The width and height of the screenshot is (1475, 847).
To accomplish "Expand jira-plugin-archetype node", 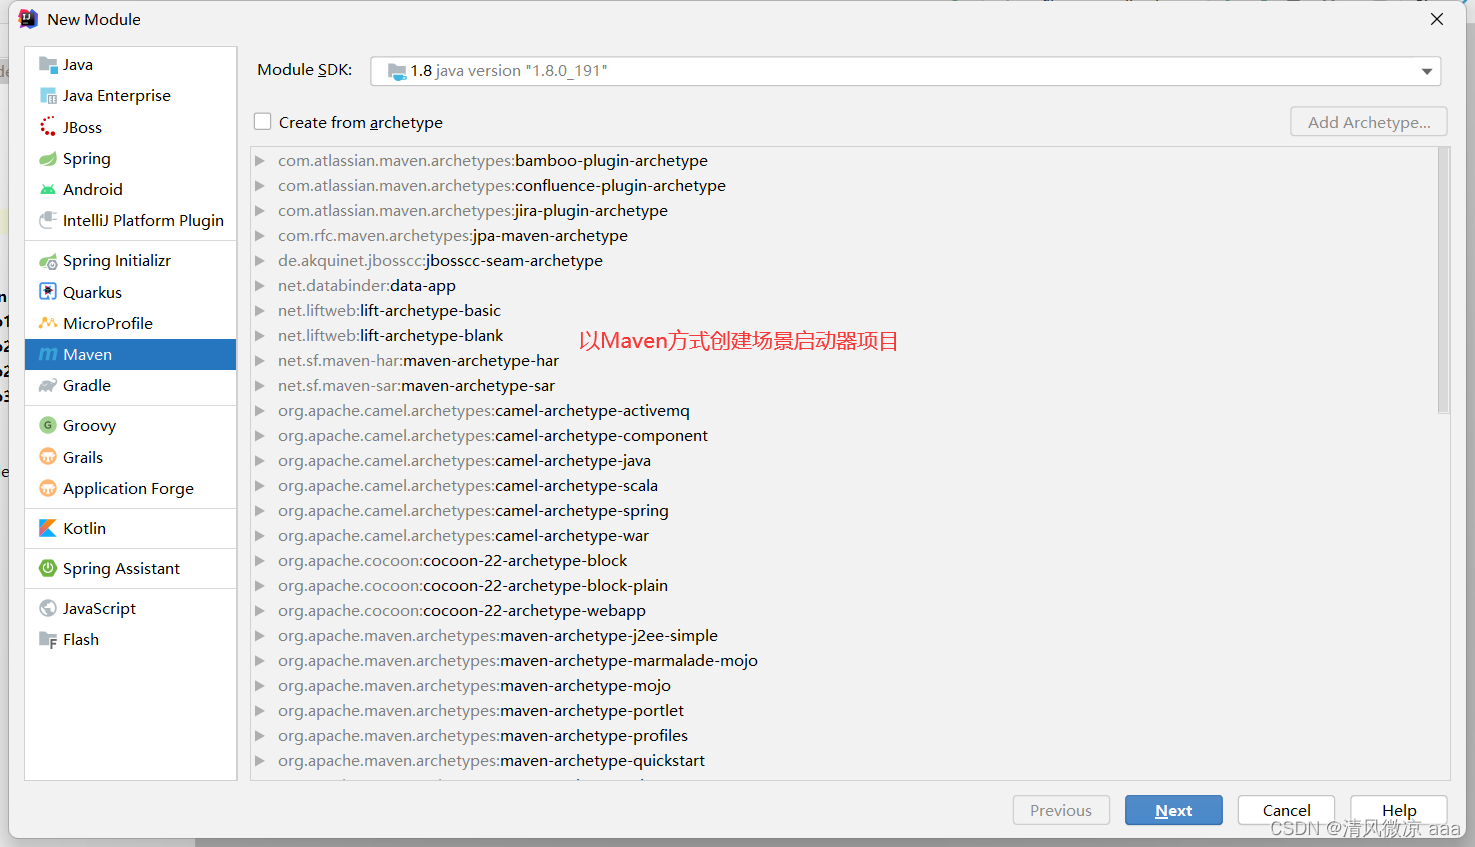I will 260,210.
